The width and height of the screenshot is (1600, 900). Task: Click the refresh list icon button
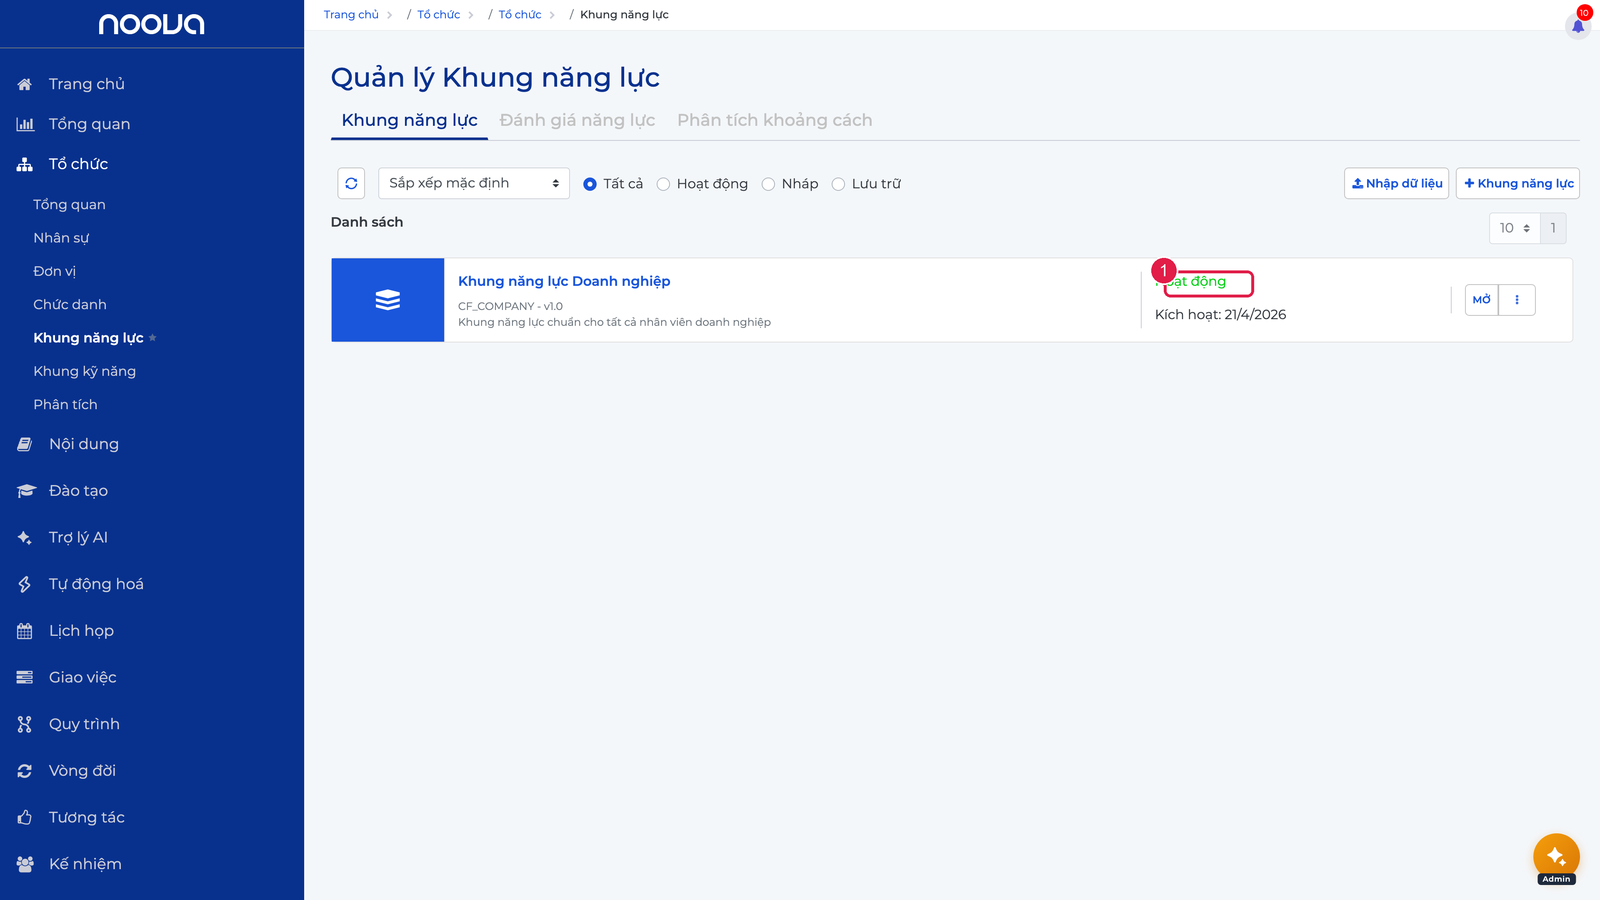click(351, 184)
